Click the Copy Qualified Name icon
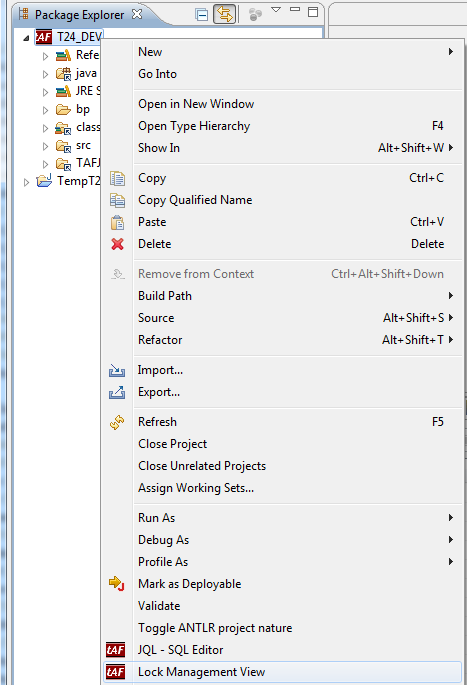 point(118,200)
